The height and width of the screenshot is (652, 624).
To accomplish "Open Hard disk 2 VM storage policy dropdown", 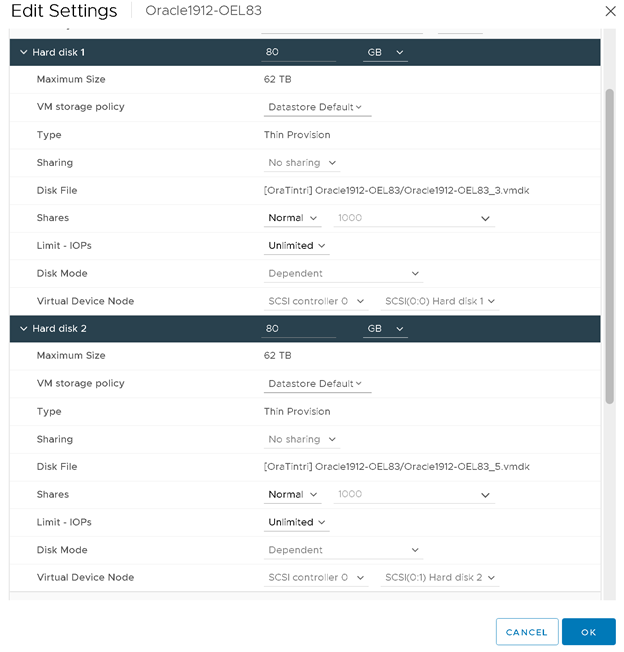I will pyautogui.click(x=316, y=384).
